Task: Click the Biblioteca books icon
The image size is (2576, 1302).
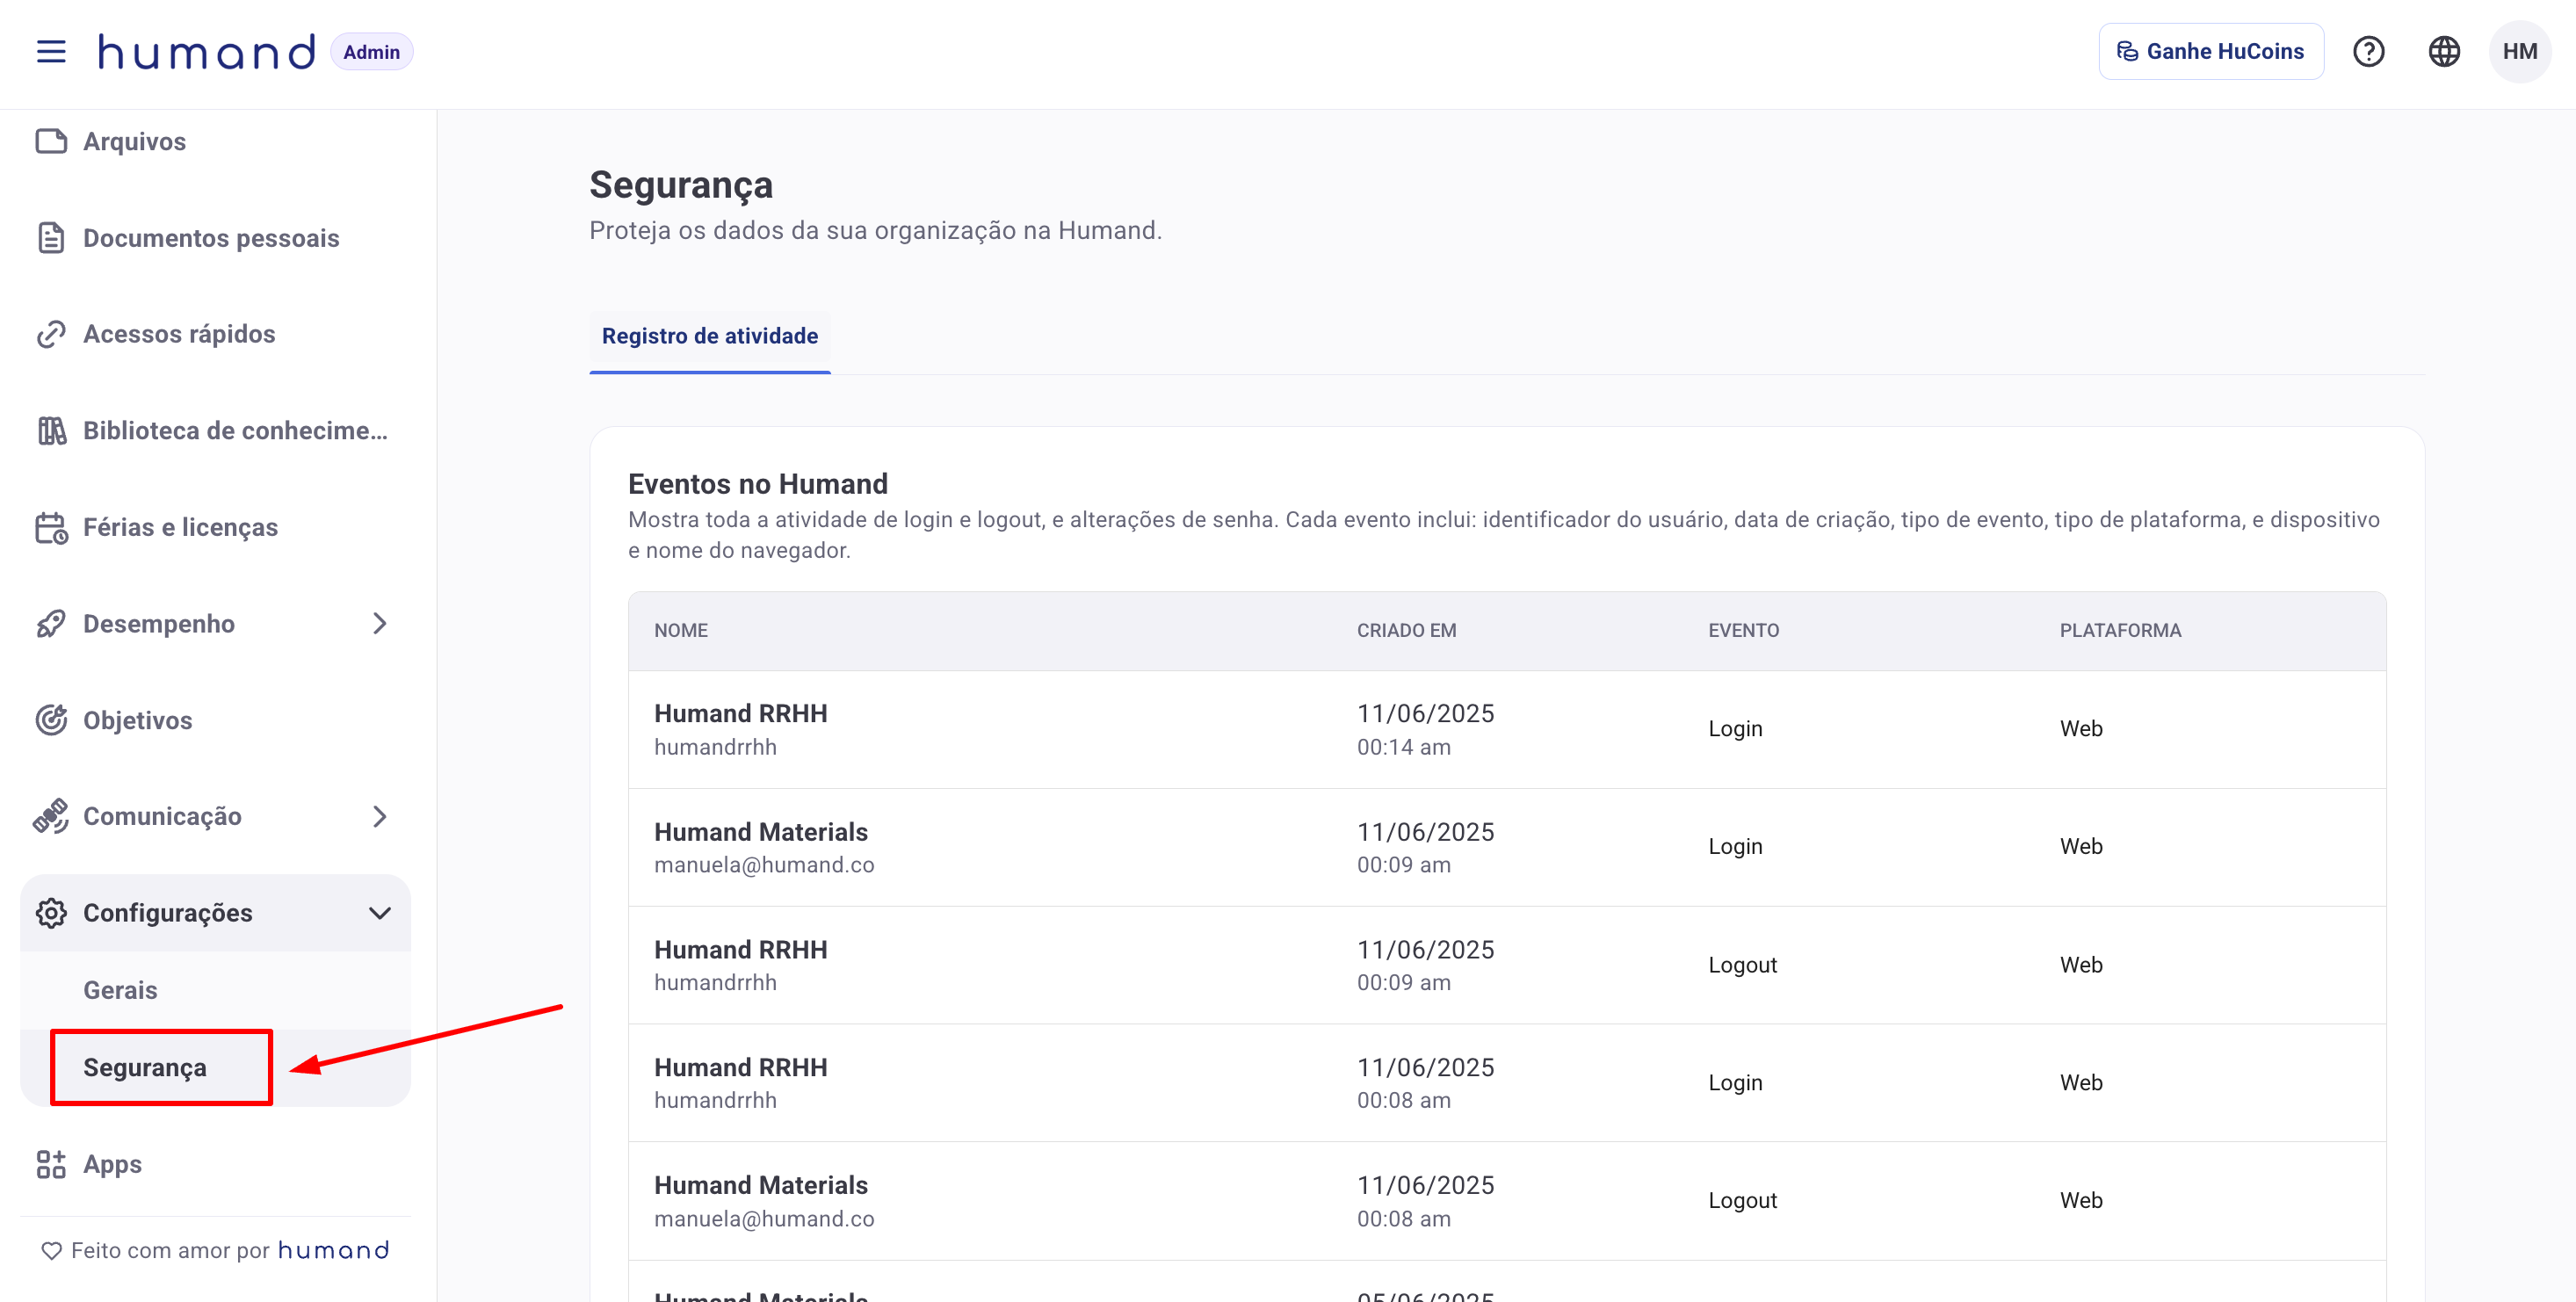Action: [x=51, y=431]
